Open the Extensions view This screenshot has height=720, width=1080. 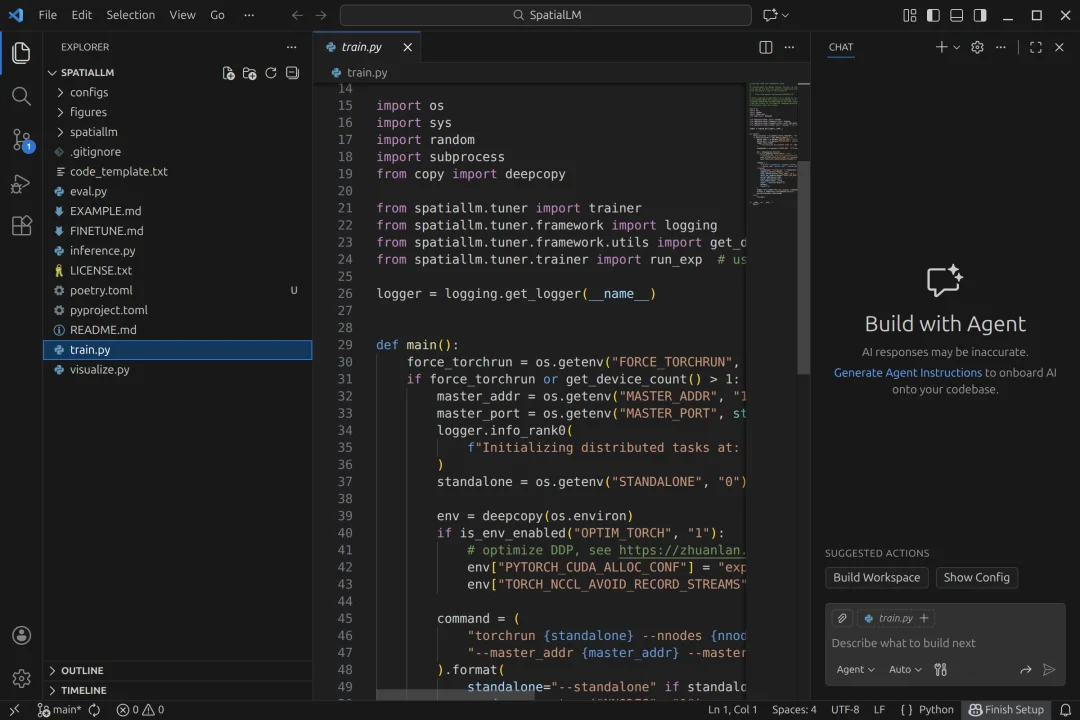pos(21,227)
